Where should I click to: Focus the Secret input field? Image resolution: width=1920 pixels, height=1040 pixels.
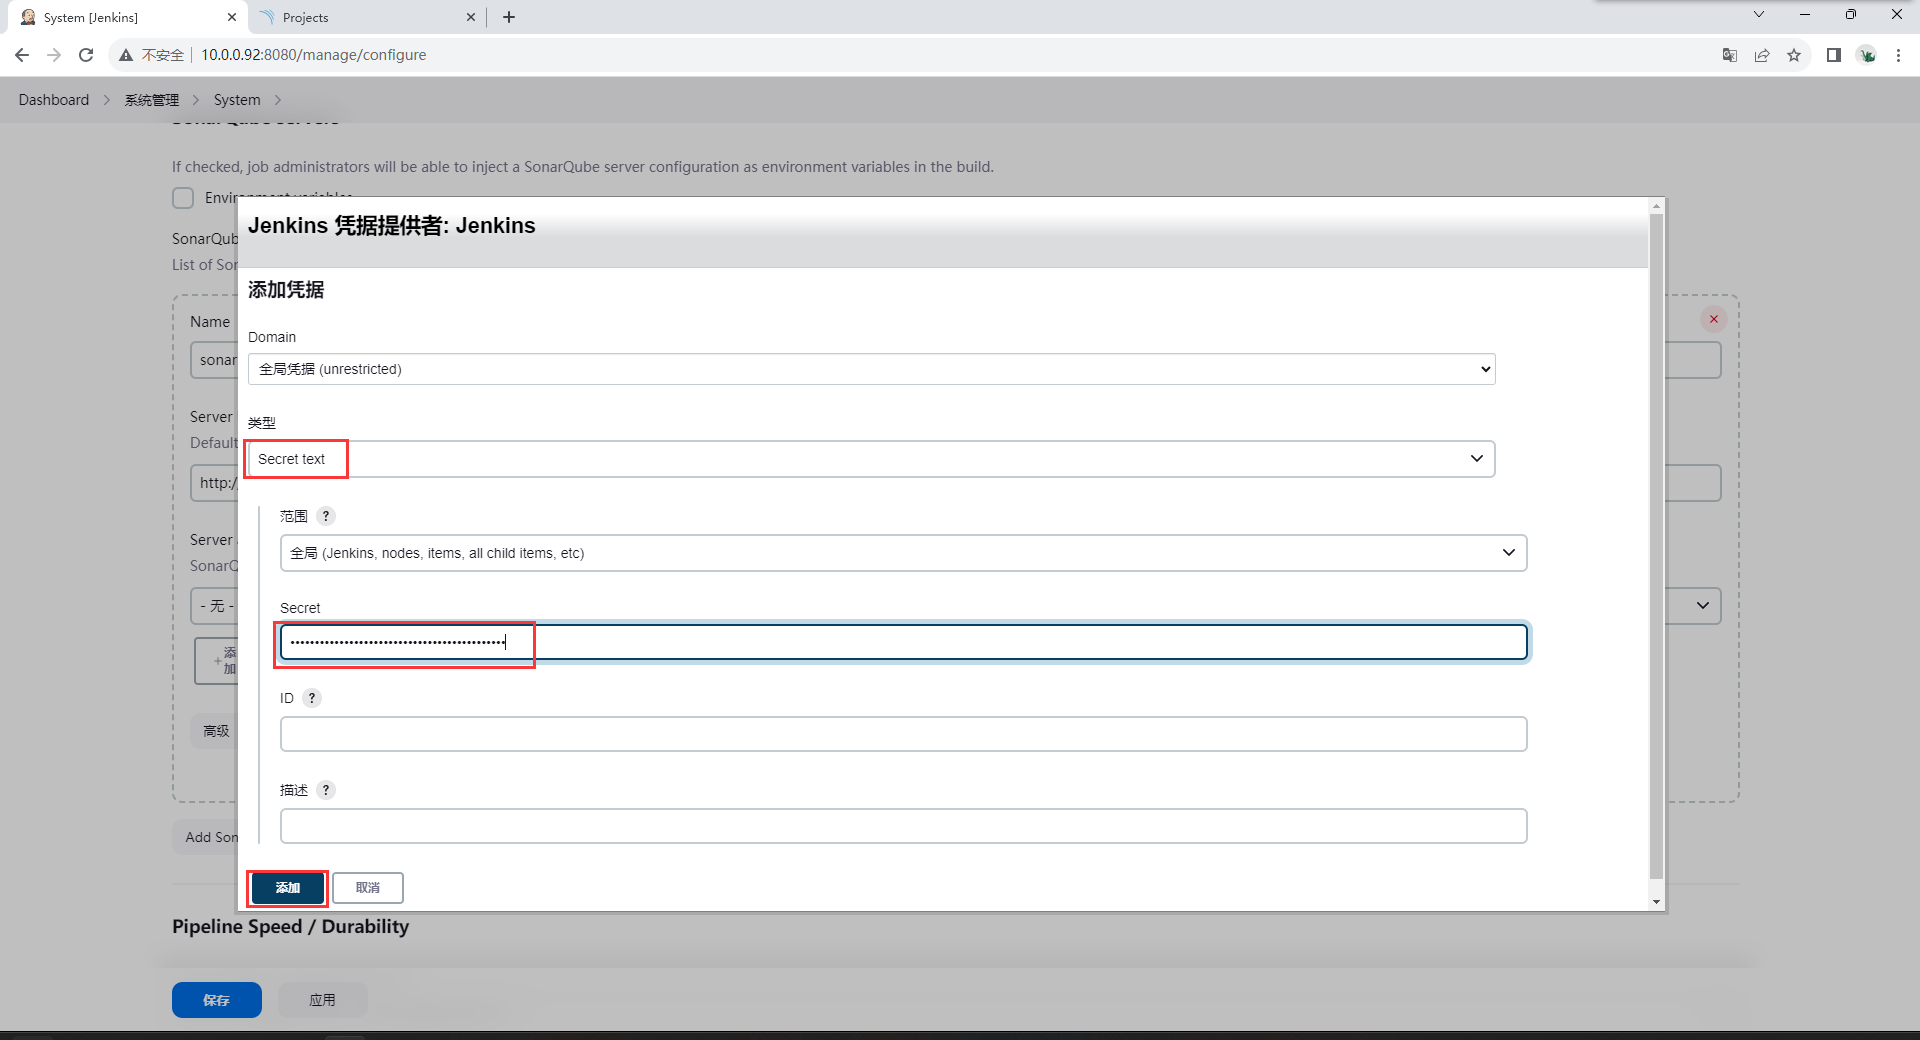(903, 642)
